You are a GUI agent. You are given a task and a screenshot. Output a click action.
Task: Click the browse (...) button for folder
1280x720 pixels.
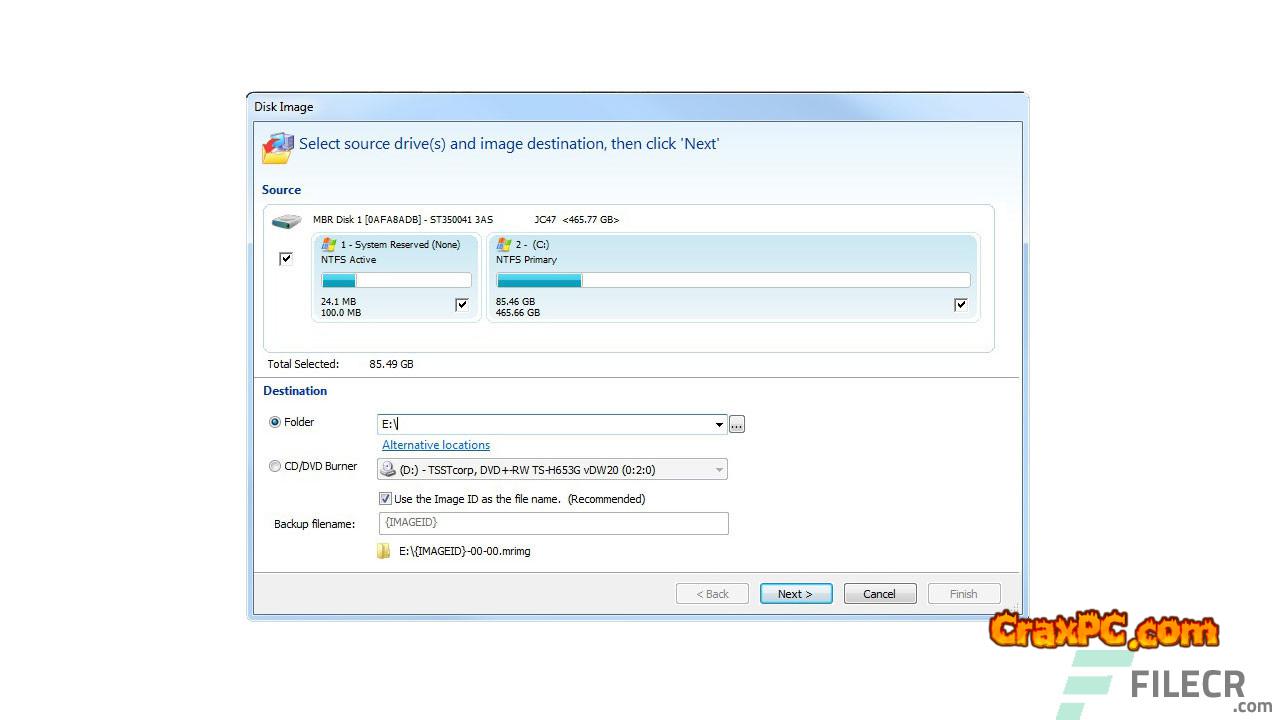click(x=737, y=425)
